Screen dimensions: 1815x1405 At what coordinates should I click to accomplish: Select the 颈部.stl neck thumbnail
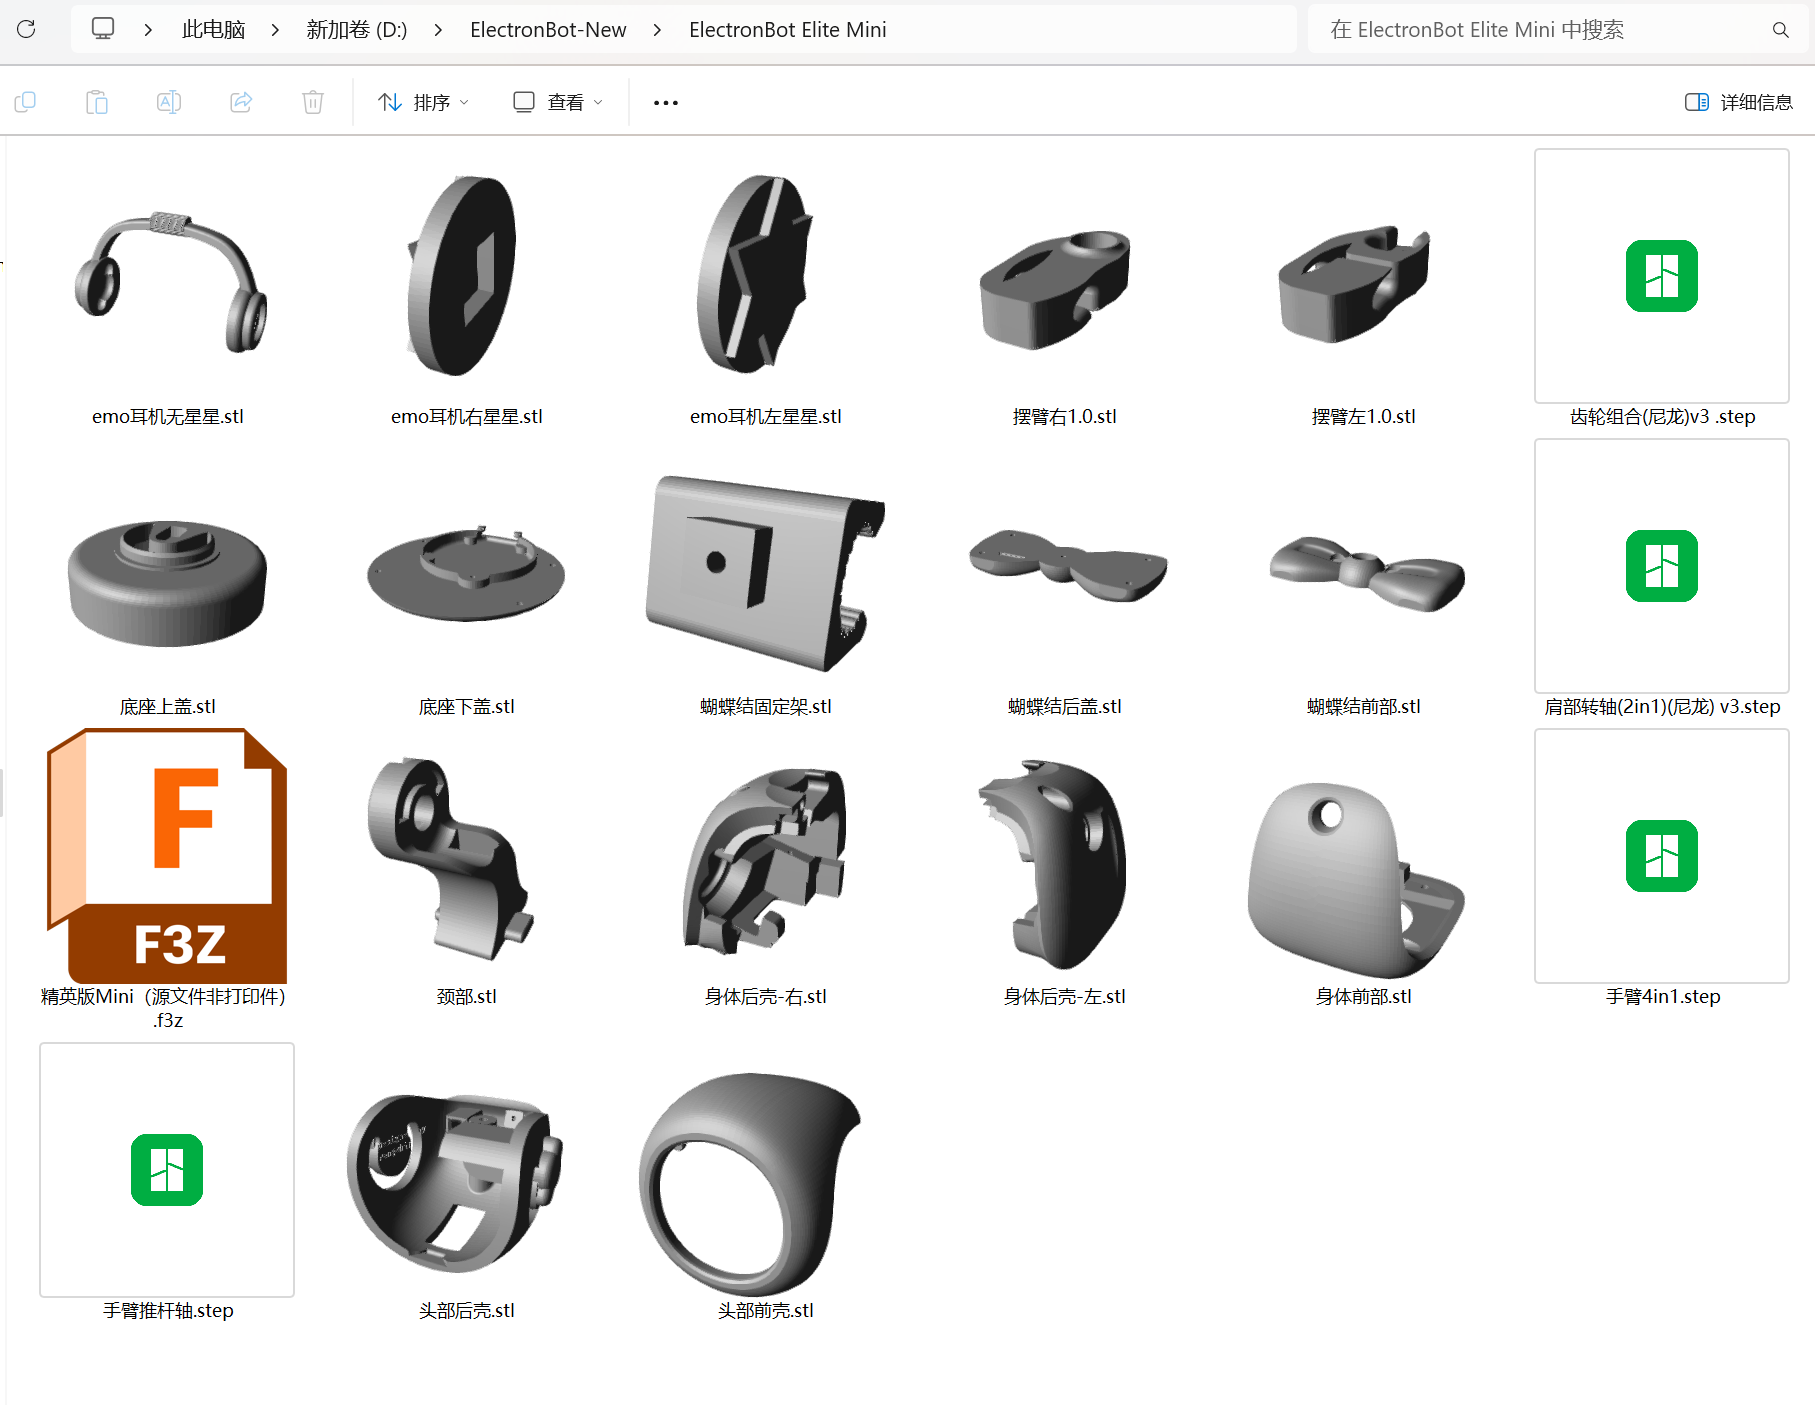click(450, 859)
